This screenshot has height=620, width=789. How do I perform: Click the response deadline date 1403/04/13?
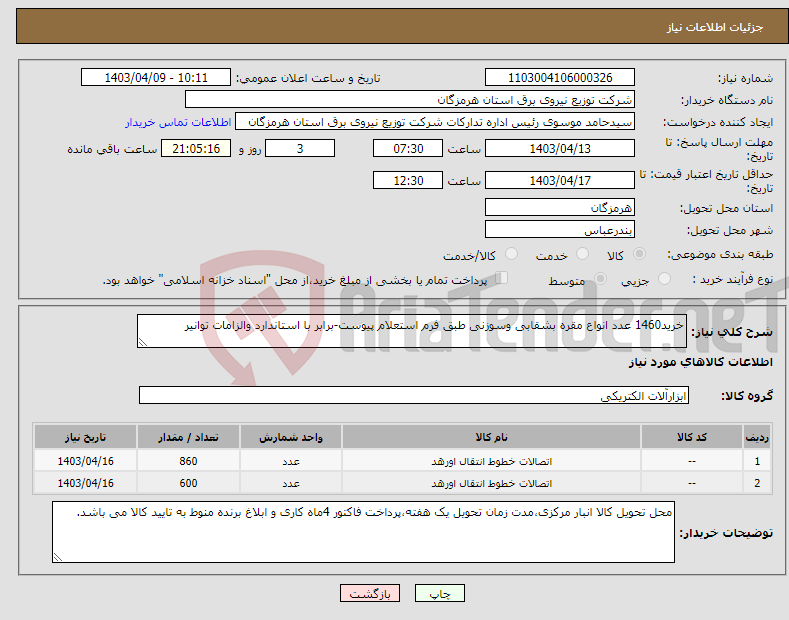click(560, 148)
